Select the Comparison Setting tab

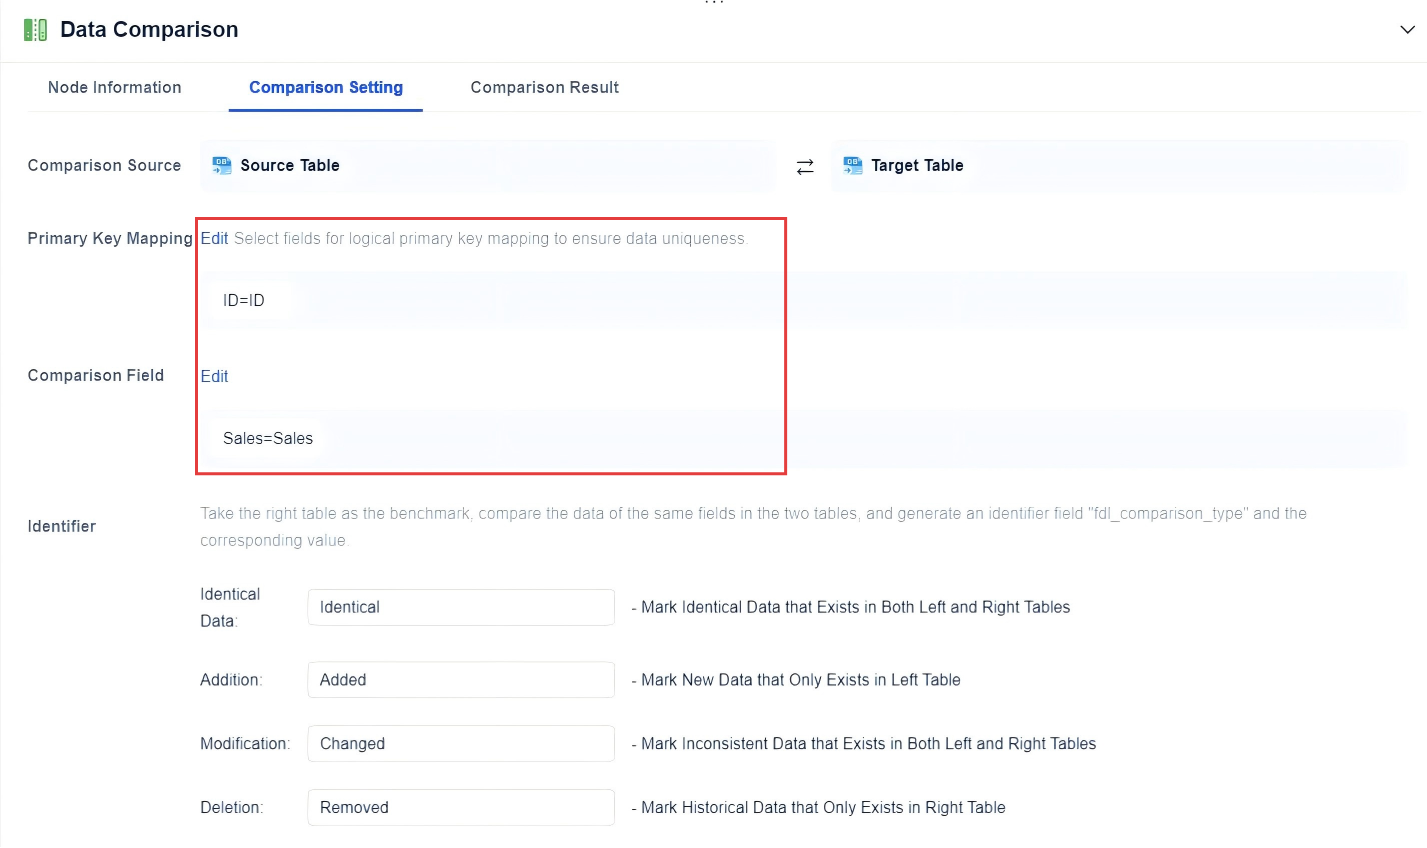pos(326,87)
